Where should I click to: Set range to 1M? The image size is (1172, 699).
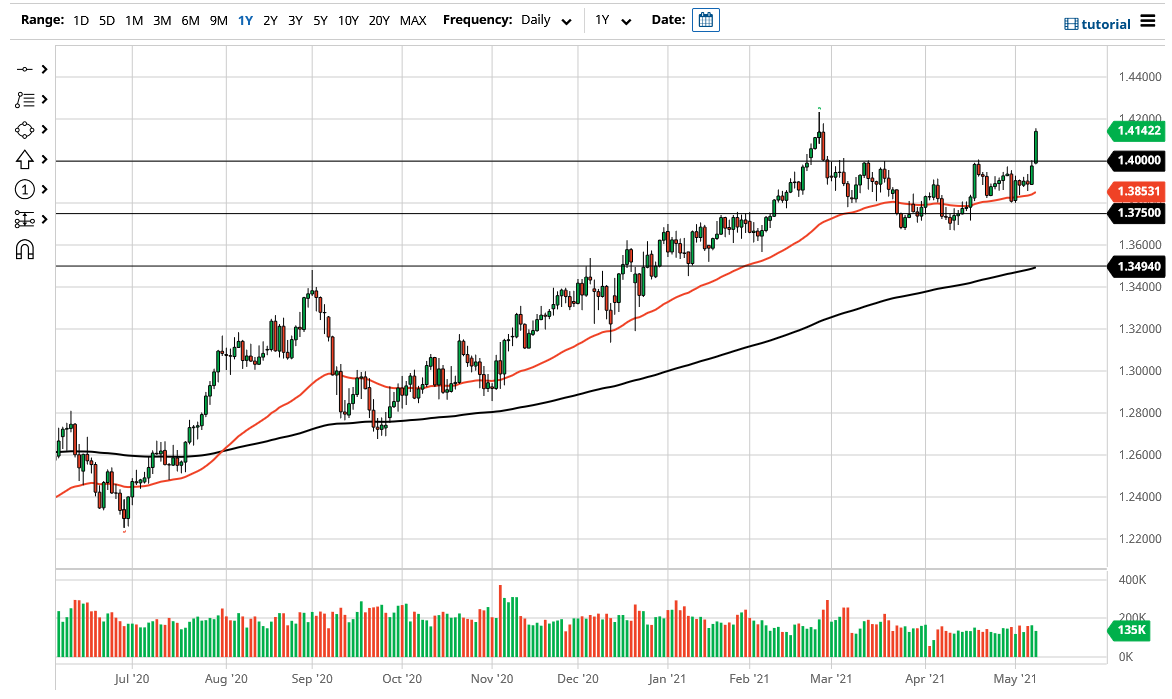(134, 20)
